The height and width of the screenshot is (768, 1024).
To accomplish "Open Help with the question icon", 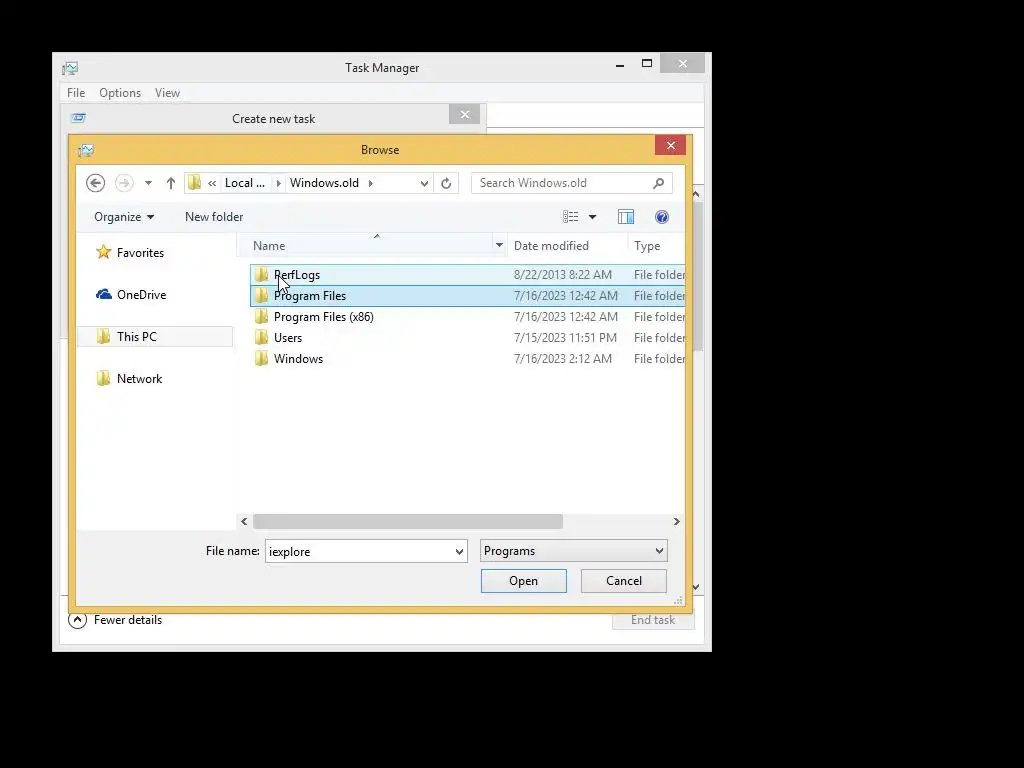I will click(x=662, y=217).
